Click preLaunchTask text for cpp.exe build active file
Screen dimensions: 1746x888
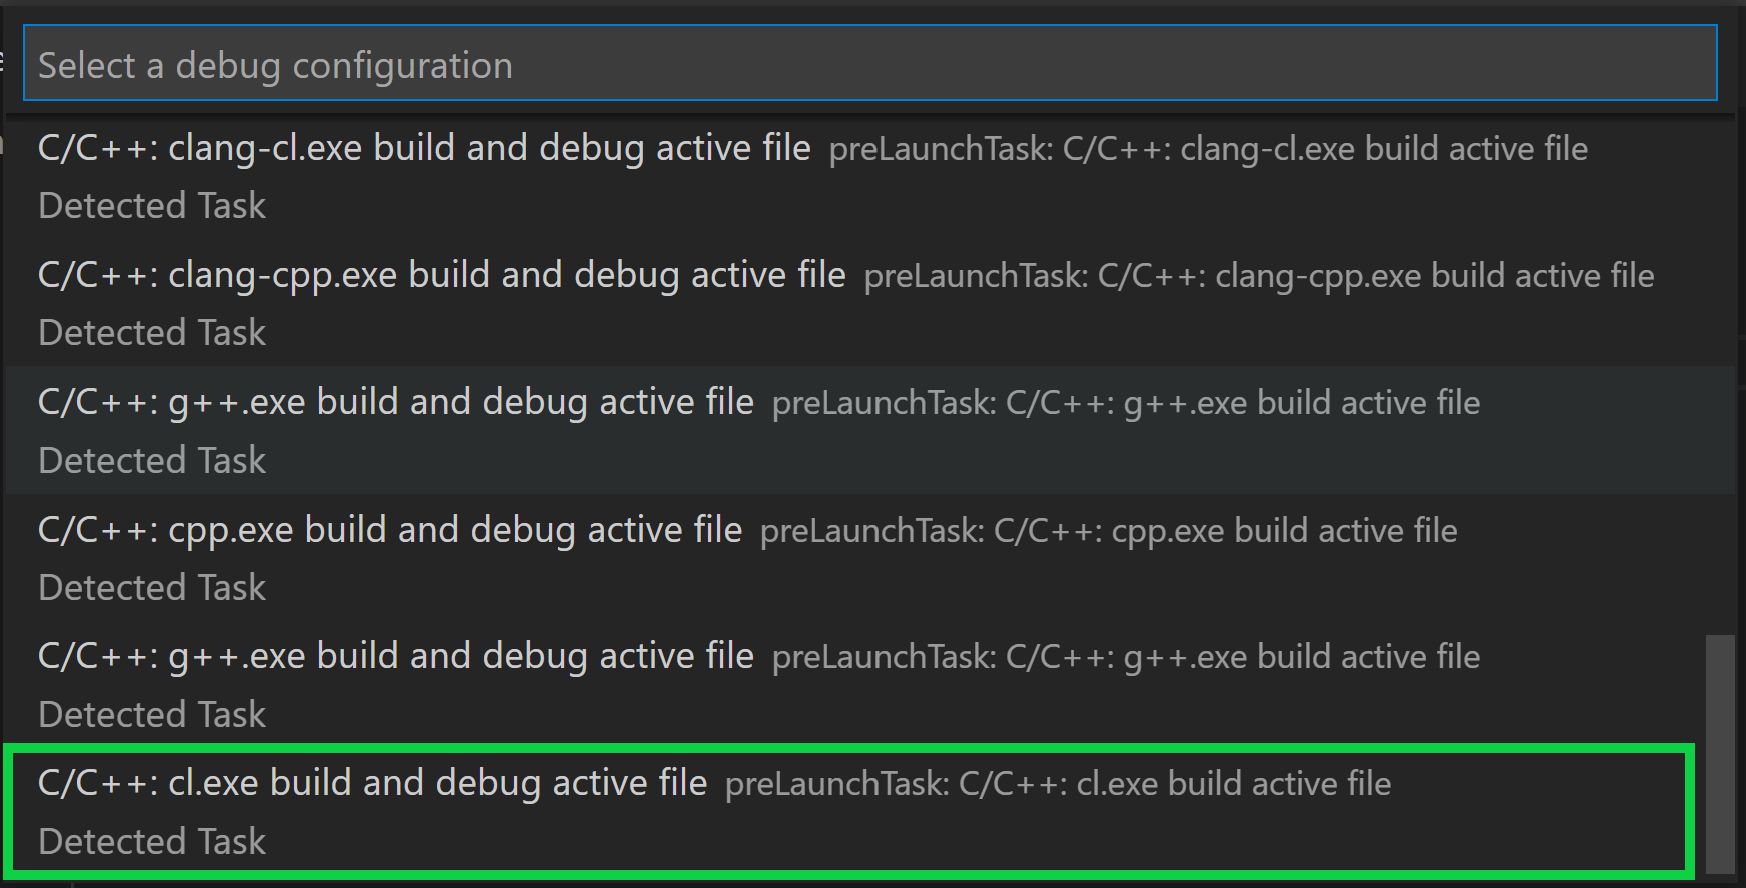[1108, 530]
